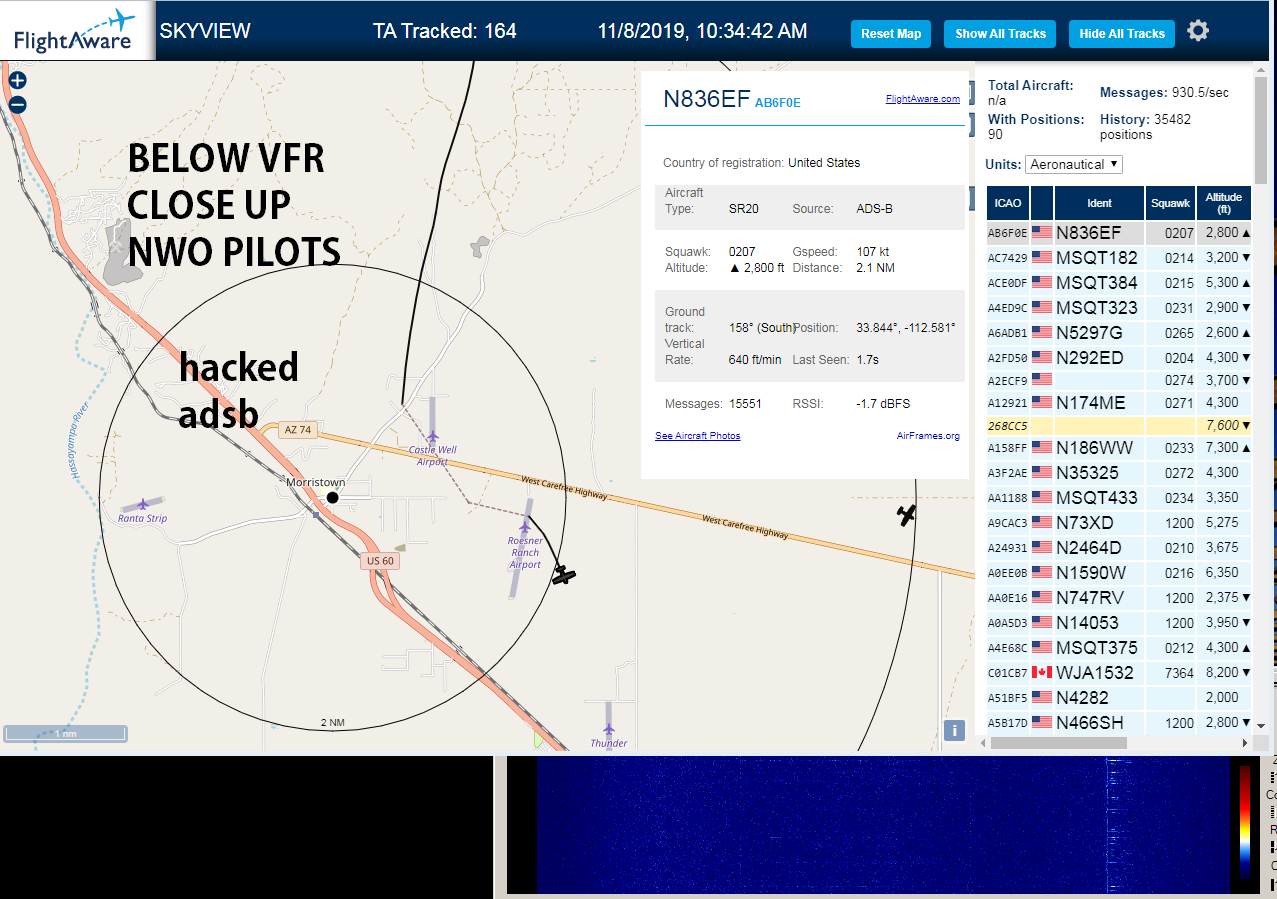Open the FlightAware.com link in info panel
This screenshot has width=1277, height=899.
click(922, 99)
